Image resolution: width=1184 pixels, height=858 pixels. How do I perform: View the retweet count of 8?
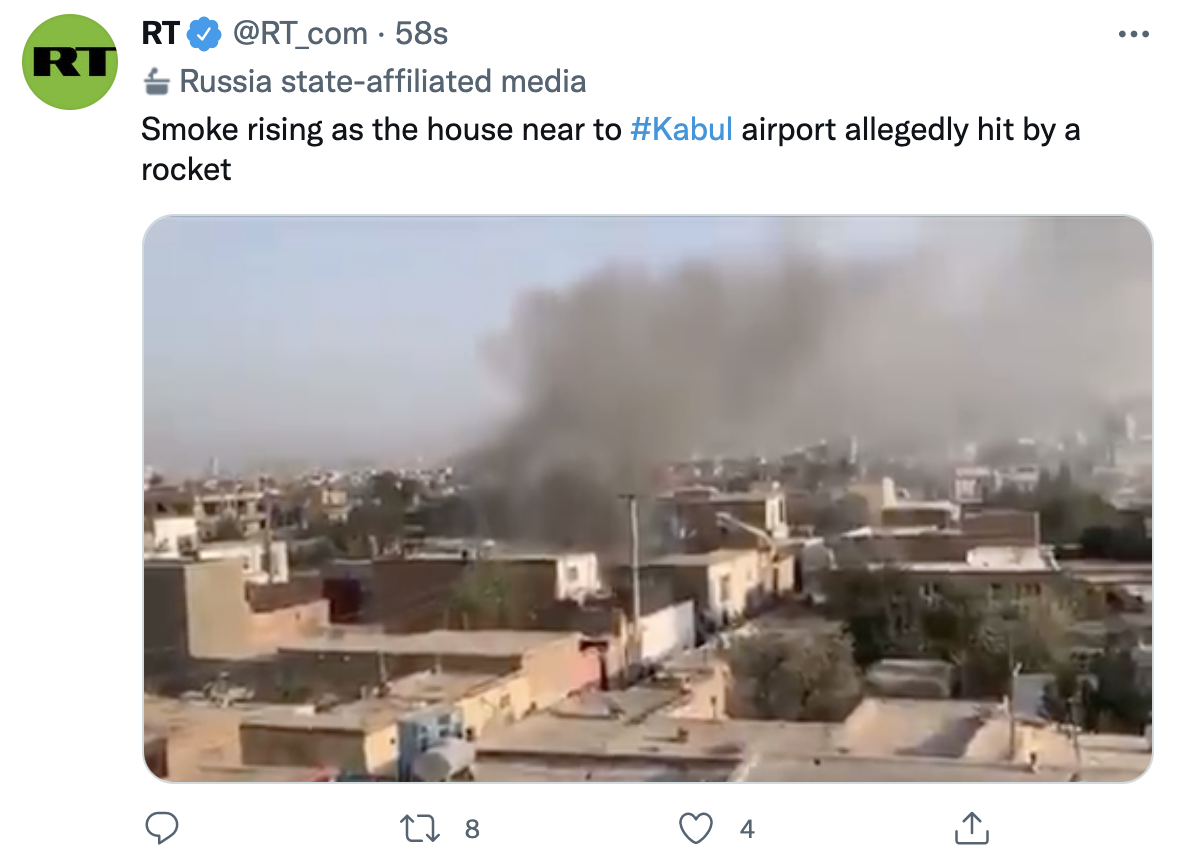pyautogui.click(x=472, y=829)
